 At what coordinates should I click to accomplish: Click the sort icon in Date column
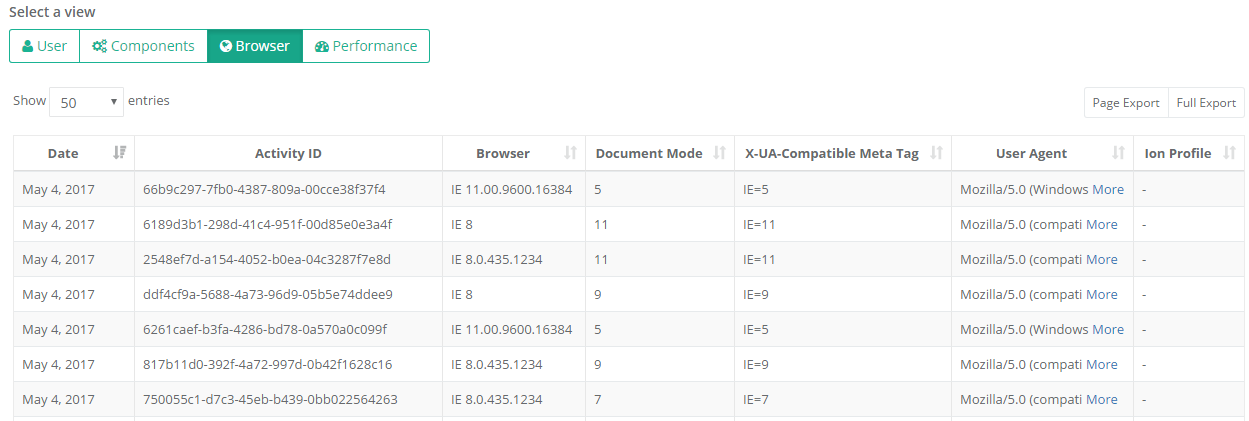(120, 153)
